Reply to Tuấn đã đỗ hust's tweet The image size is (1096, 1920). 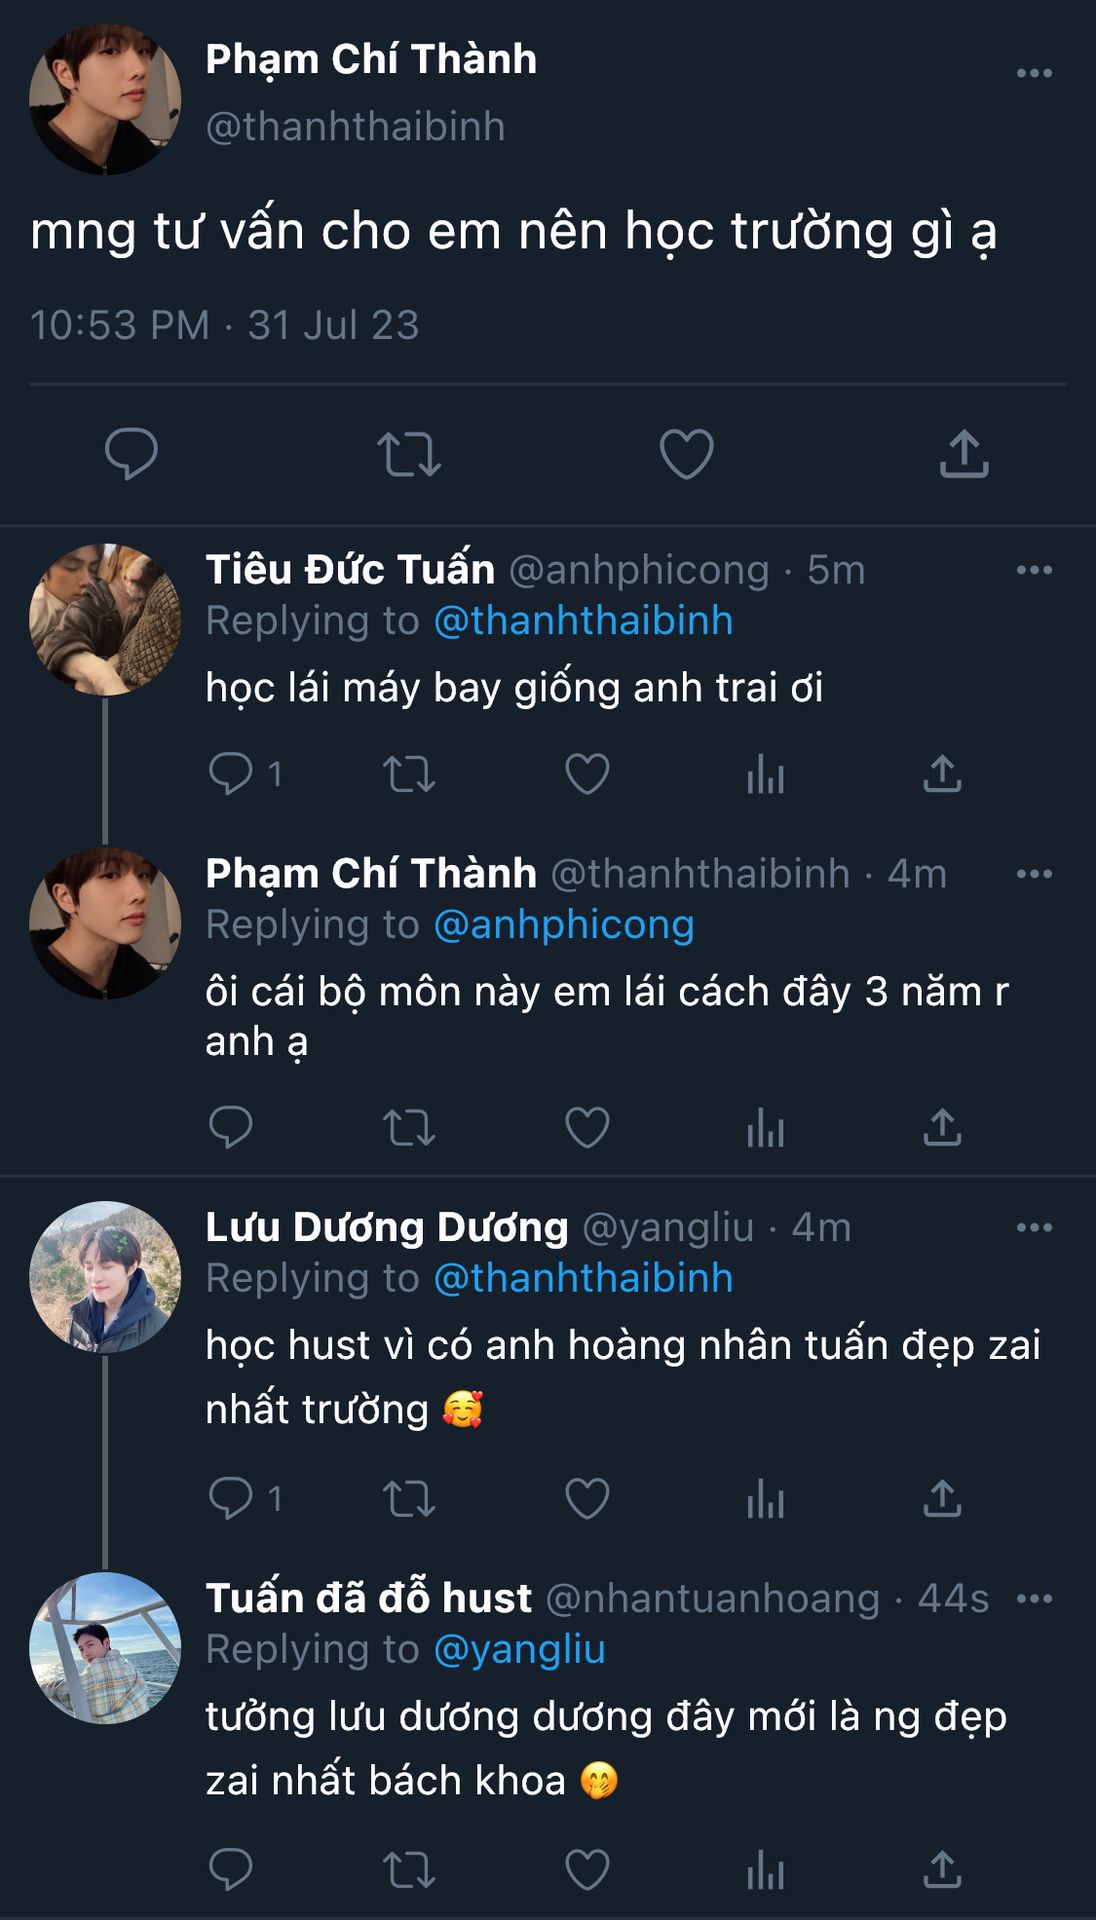(231, 1868)
